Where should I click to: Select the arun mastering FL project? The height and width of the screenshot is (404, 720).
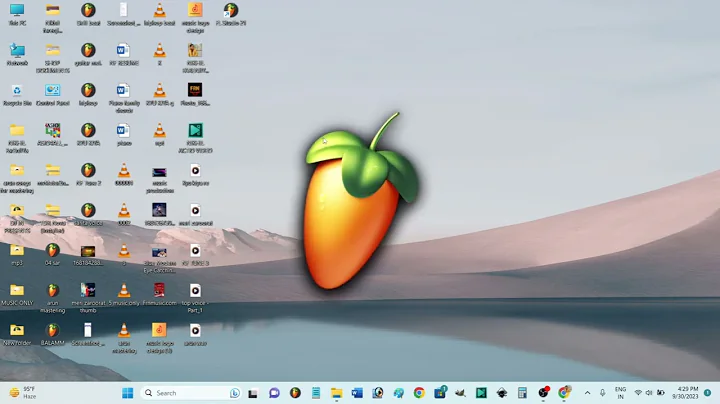point(52,298)
